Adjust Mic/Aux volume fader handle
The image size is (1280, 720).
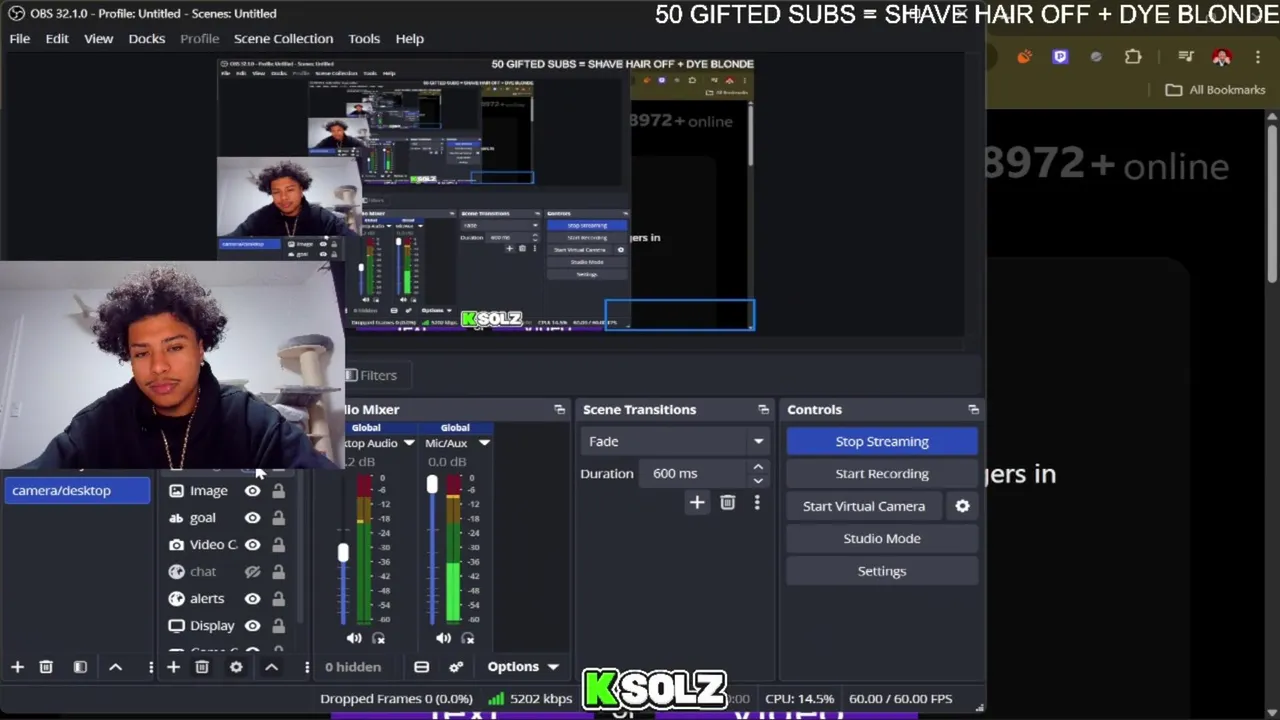pos(432,485)
